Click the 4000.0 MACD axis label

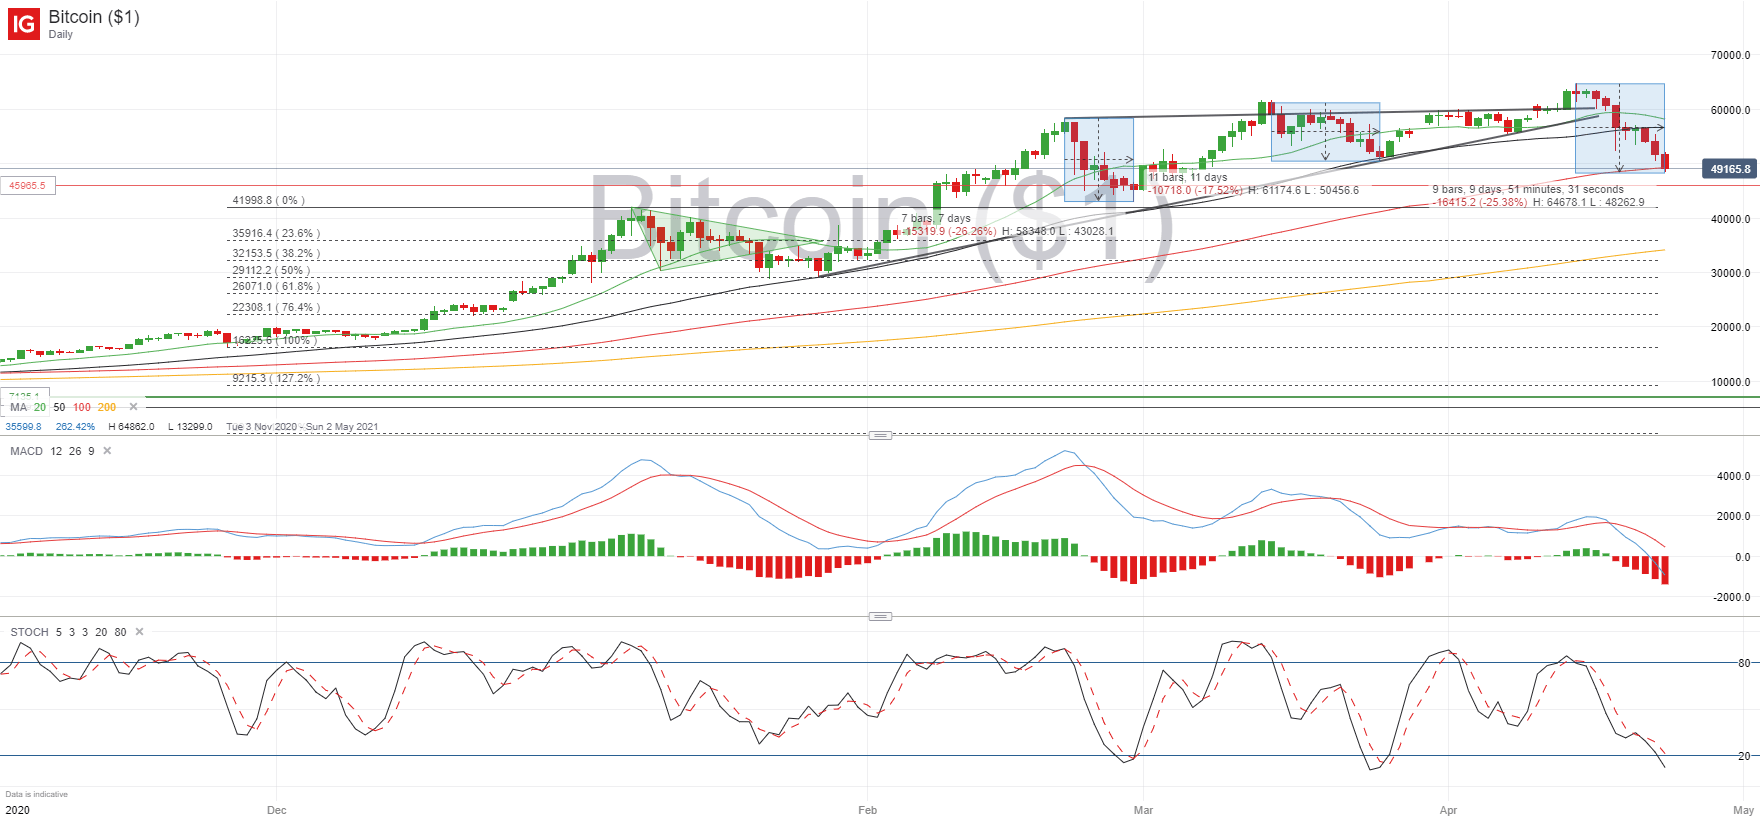[1734, 476]
